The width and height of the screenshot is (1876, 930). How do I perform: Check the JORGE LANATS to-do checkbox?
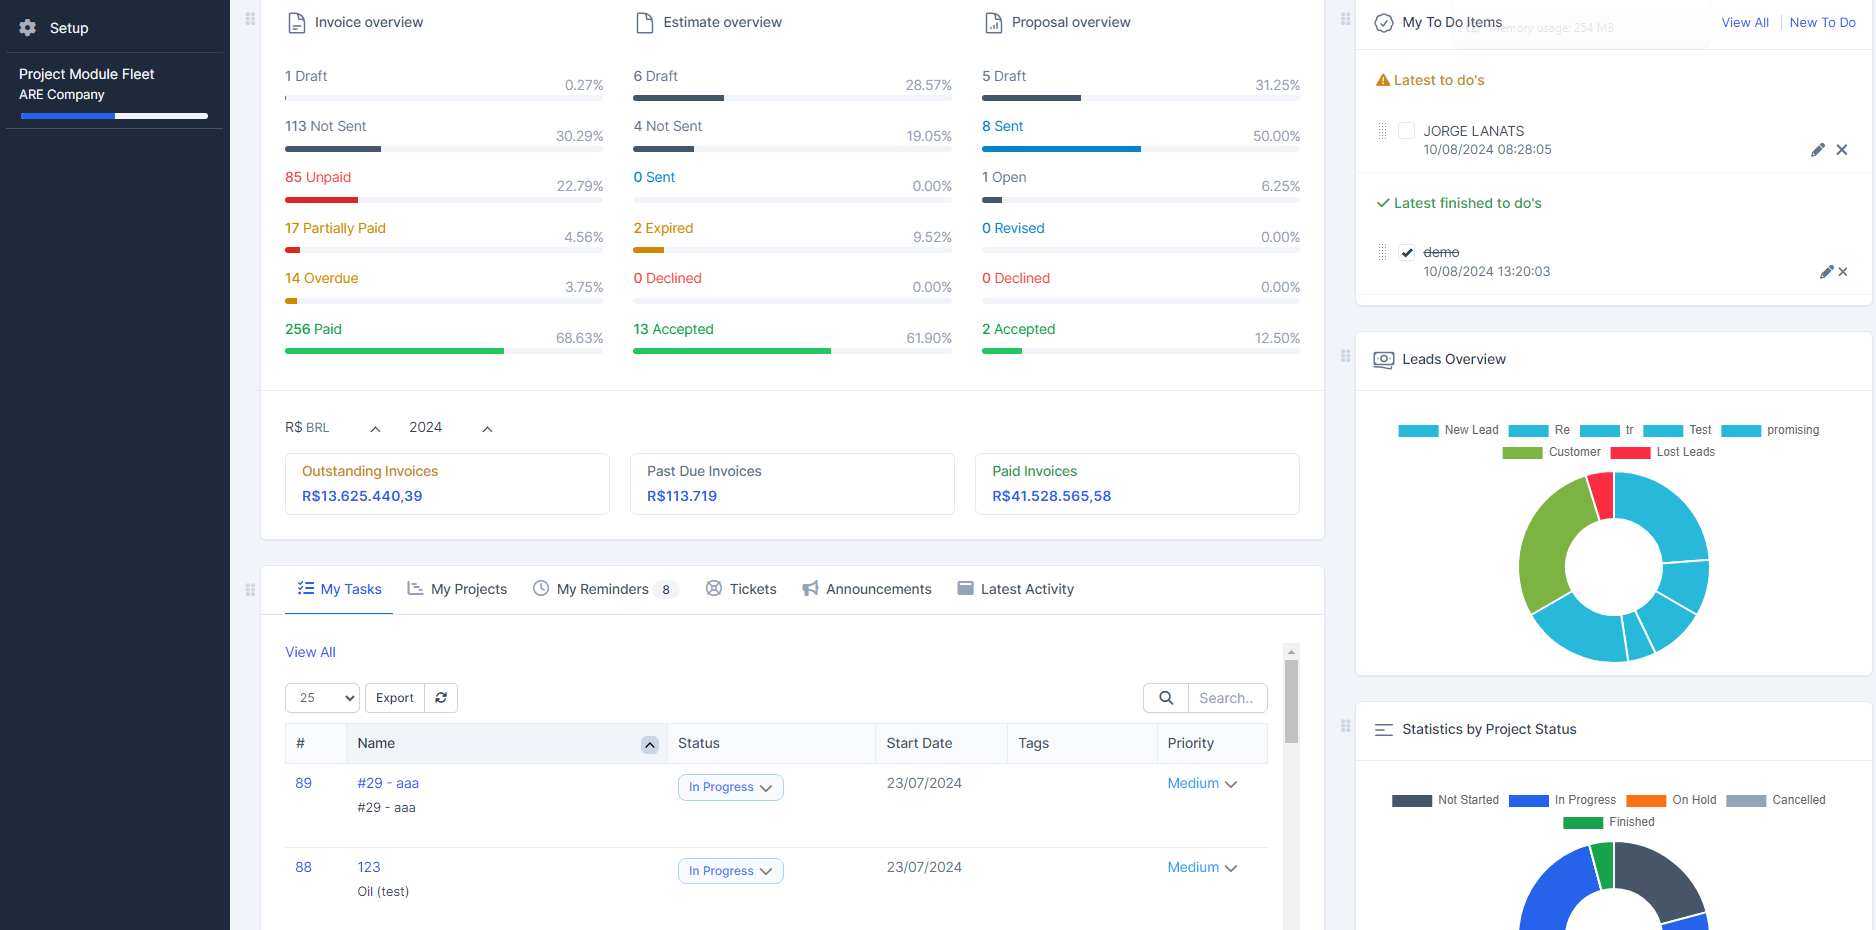click(x=1407, y=131)
